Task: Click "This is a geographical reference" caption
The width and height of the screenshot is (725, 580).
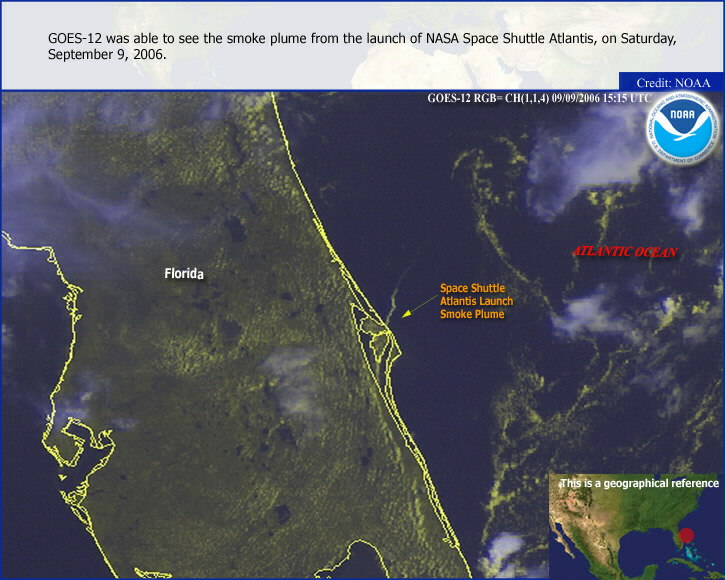Action: (638, 484)
